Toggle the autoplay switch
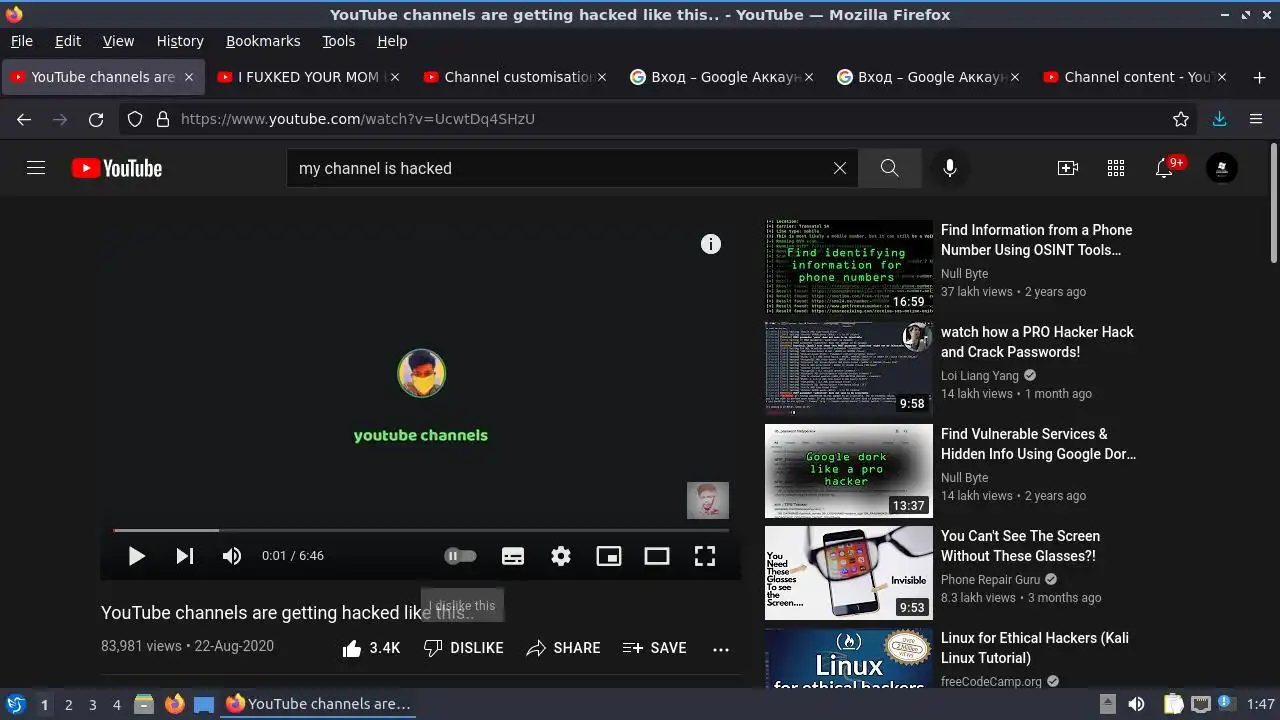Screen dimensions: 1280x720 click(460, 556)
